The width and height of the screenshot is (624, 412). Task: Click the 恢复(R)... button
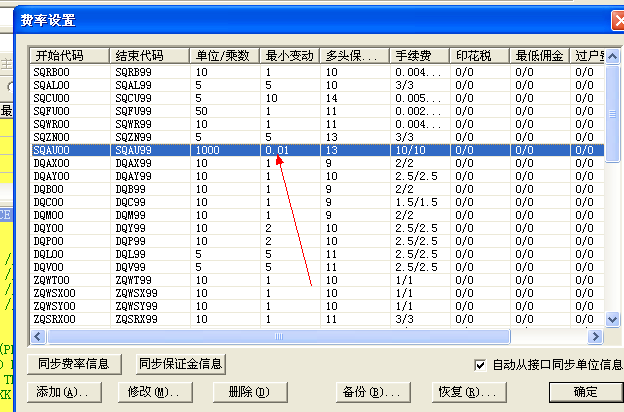(462, 391)
